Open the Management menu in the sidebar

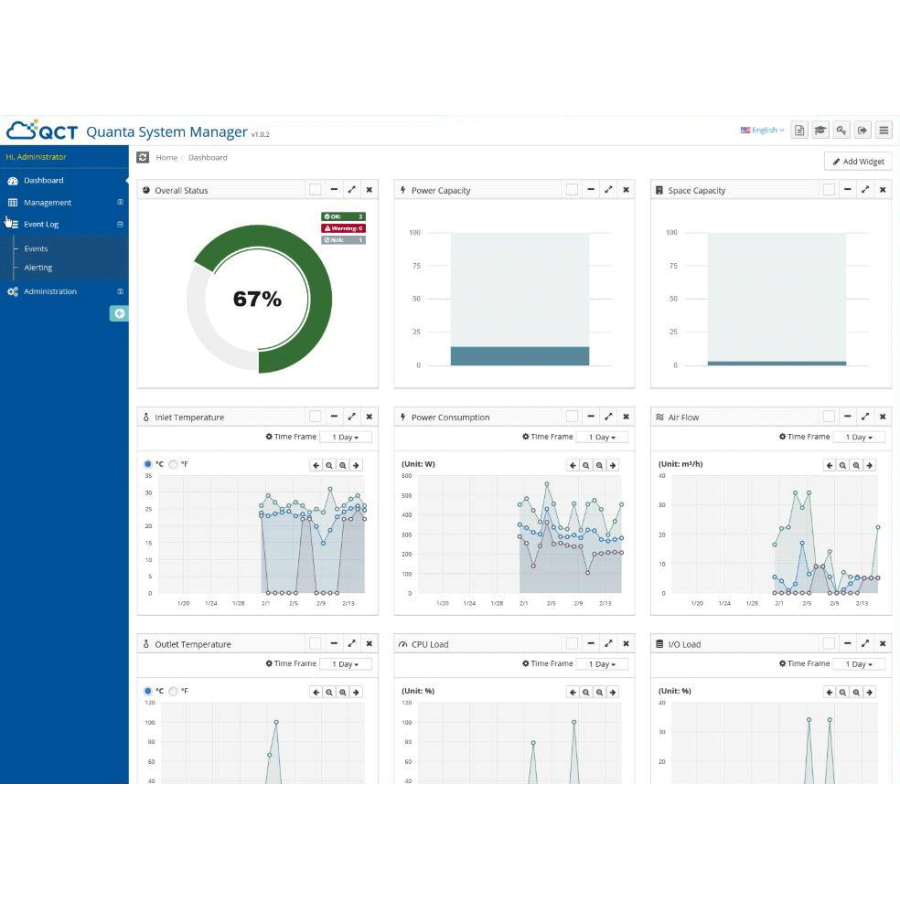(x=47, y=203)
